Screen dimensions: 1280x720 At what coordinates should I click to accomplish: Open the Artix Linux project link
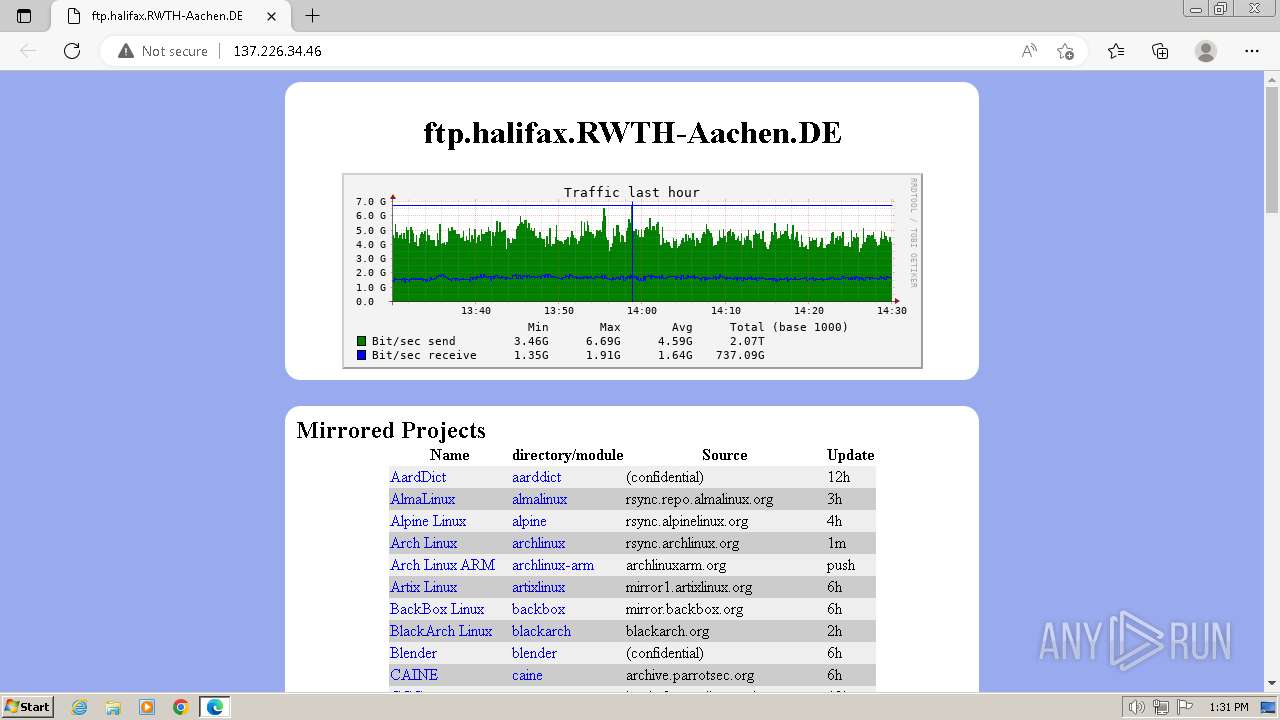pyautogui.click(x=424, y=587)
